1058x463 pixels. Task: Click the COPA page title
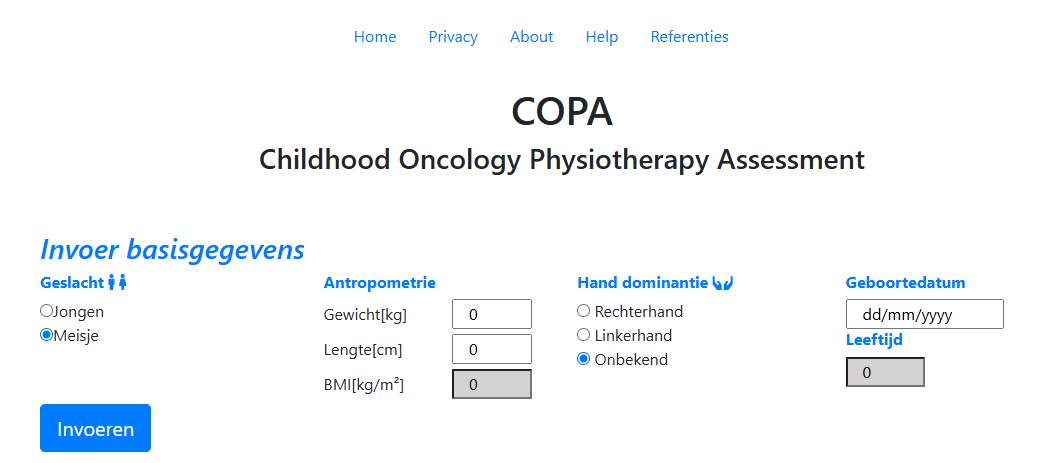pos(561,111)
